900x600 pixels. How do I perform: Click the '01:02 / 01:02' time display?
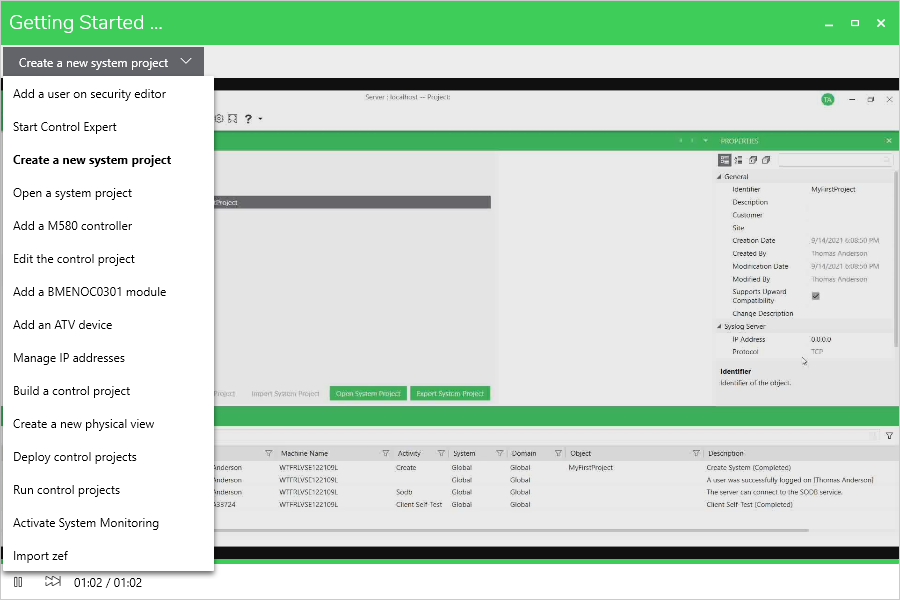[x=108, y=583]
